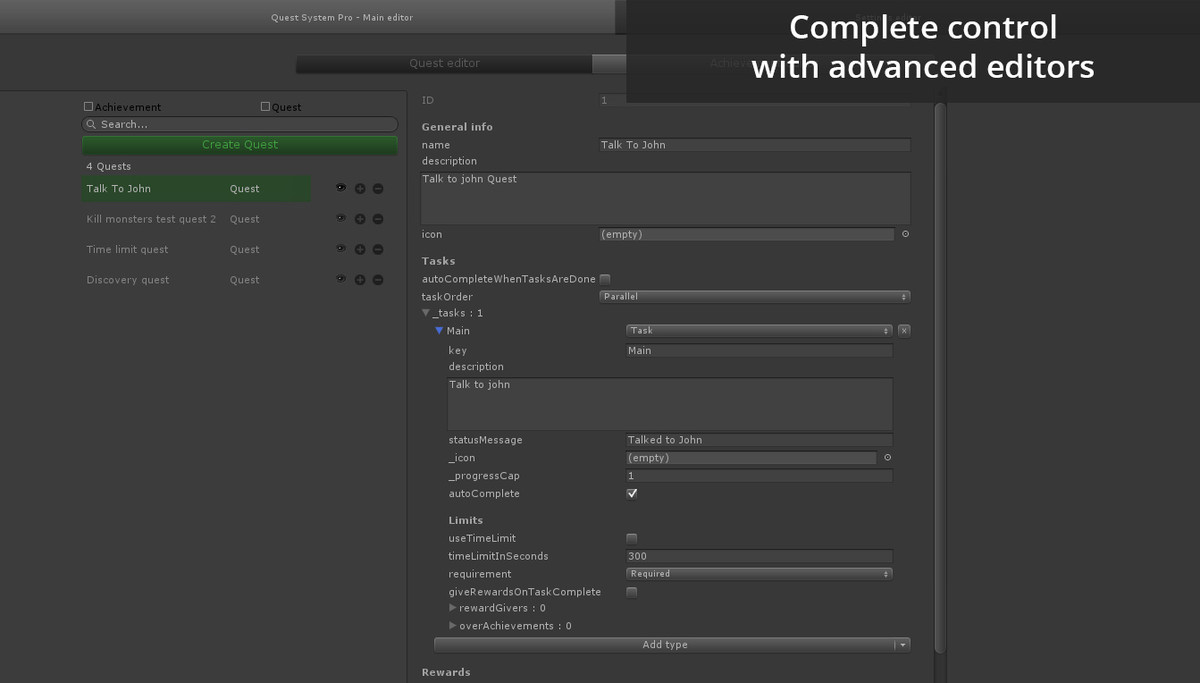Click the General info section heading
Screen dimensions: 1200x683
457,127
